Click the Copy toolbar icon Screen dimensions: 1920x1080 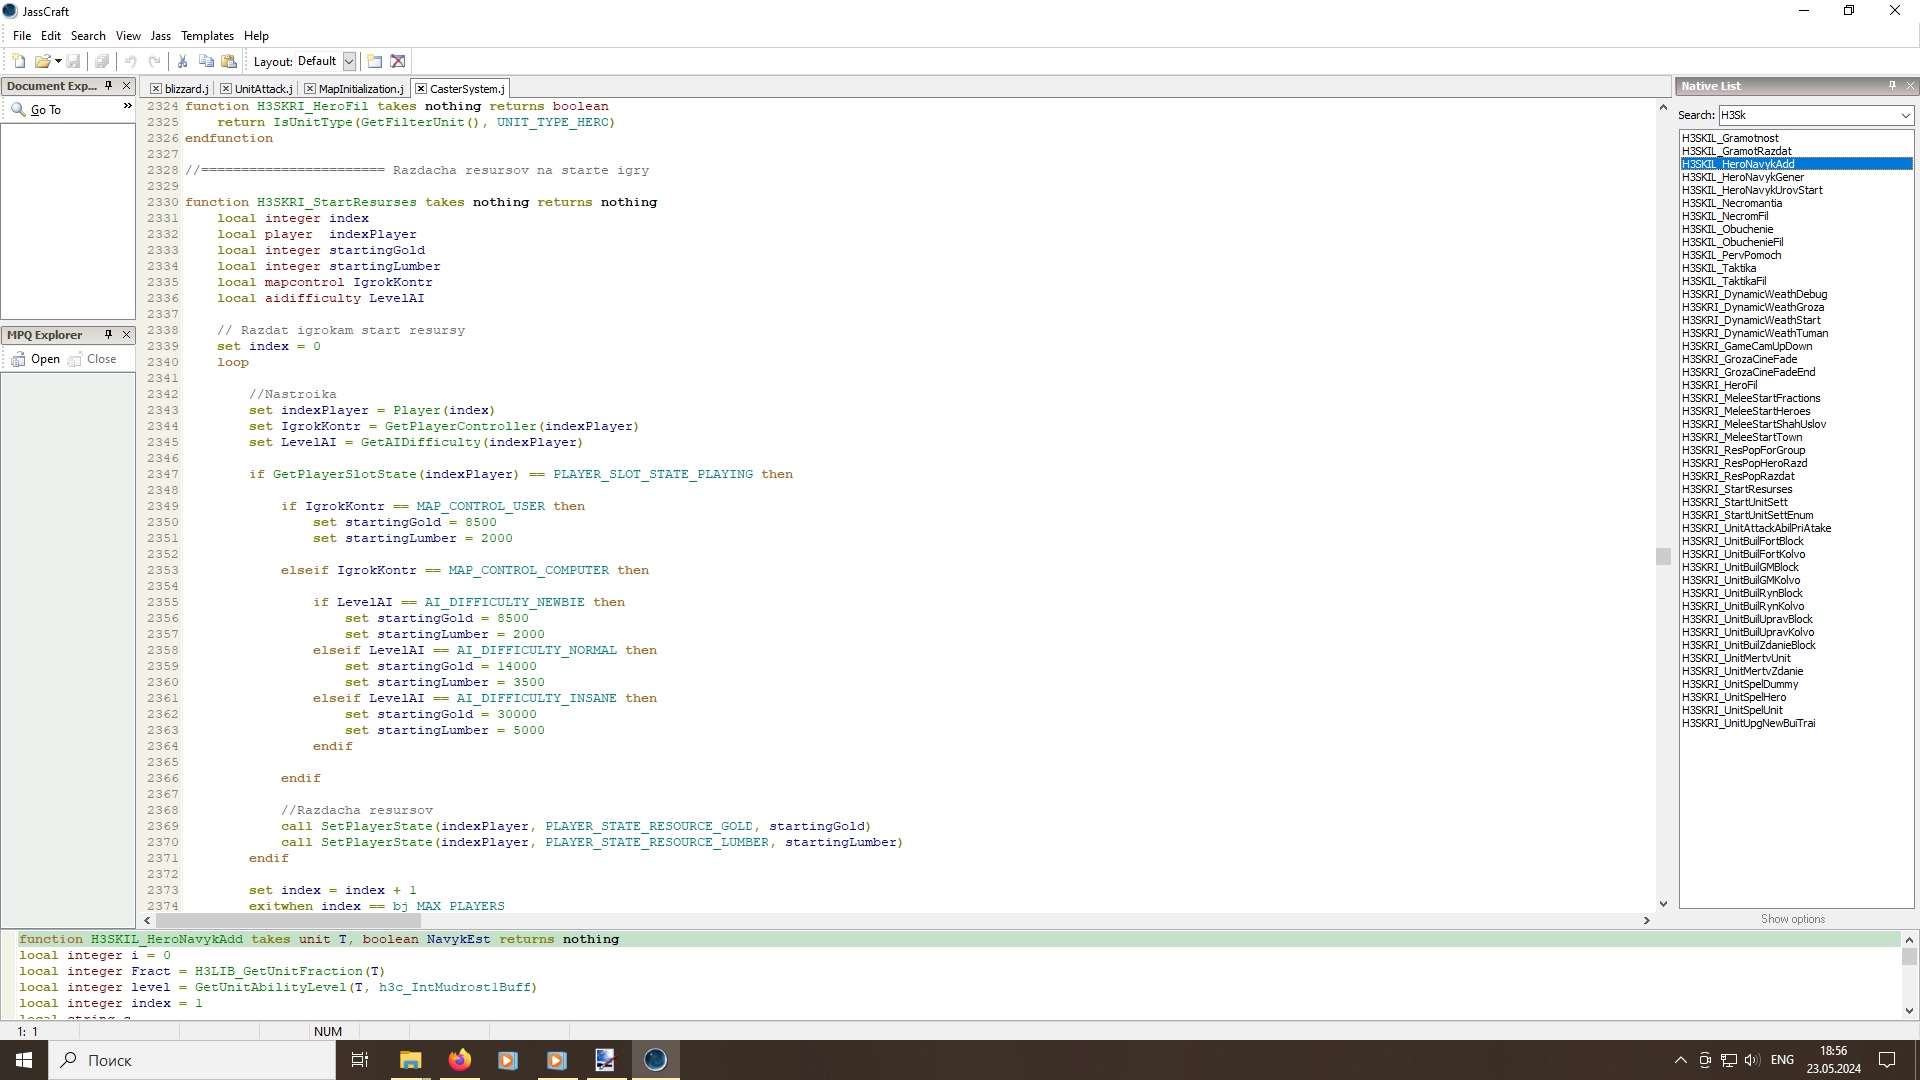click(206, 61)
